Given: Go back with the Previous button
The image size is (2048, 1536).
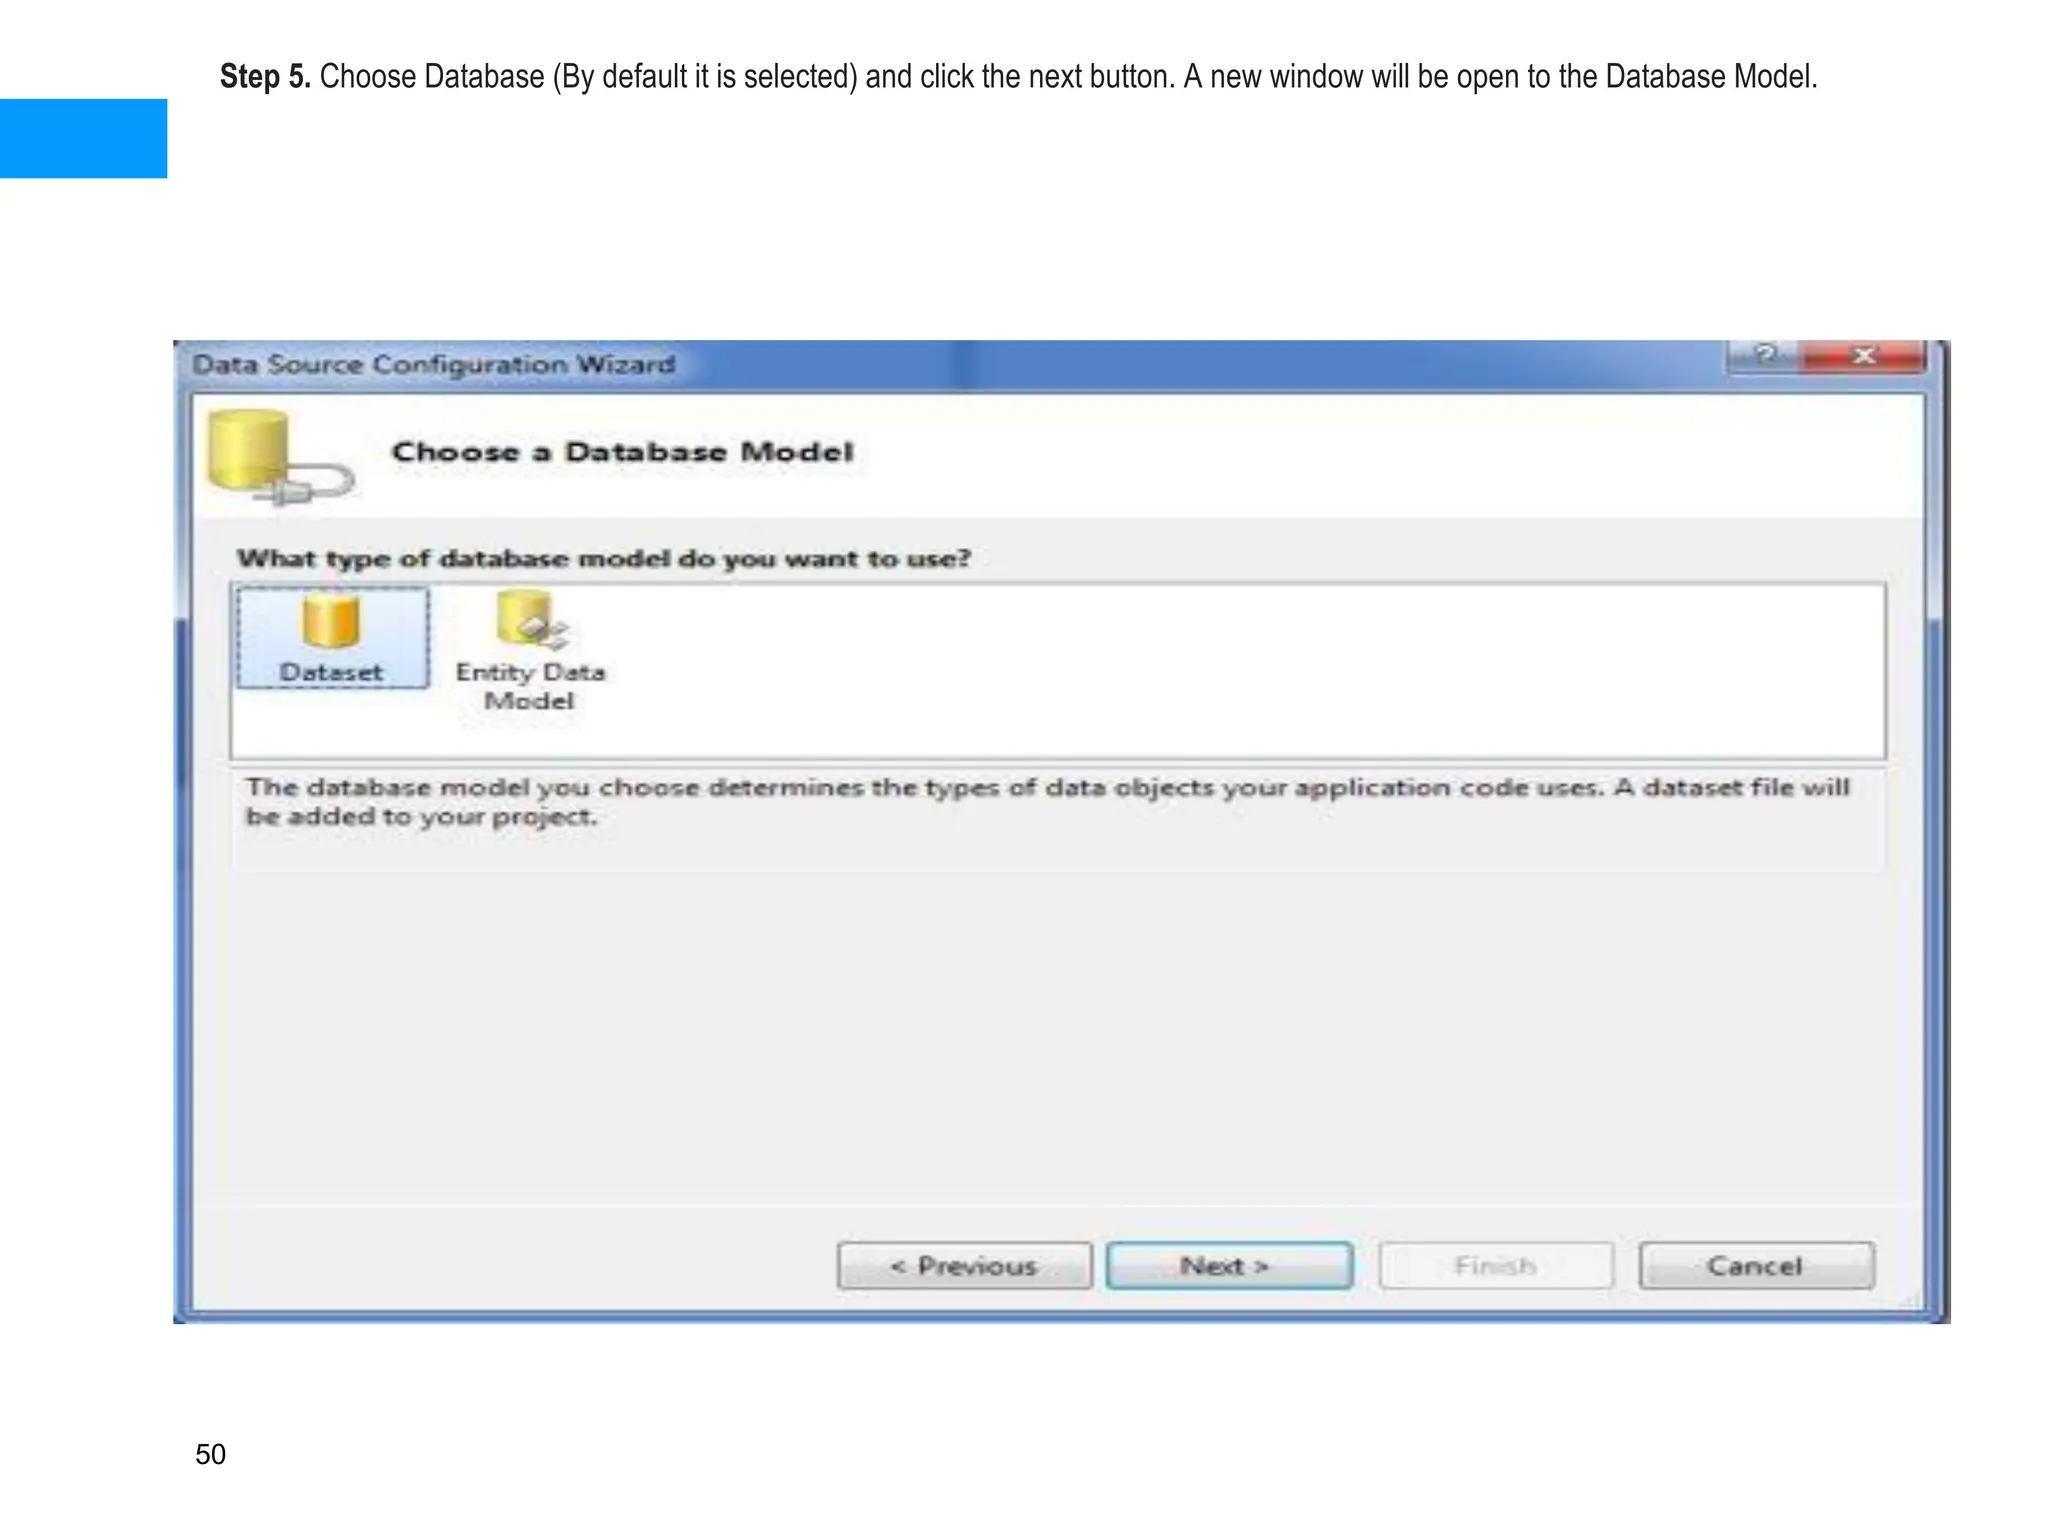Looking at the screenshot, I should (x=964, y=1266).
